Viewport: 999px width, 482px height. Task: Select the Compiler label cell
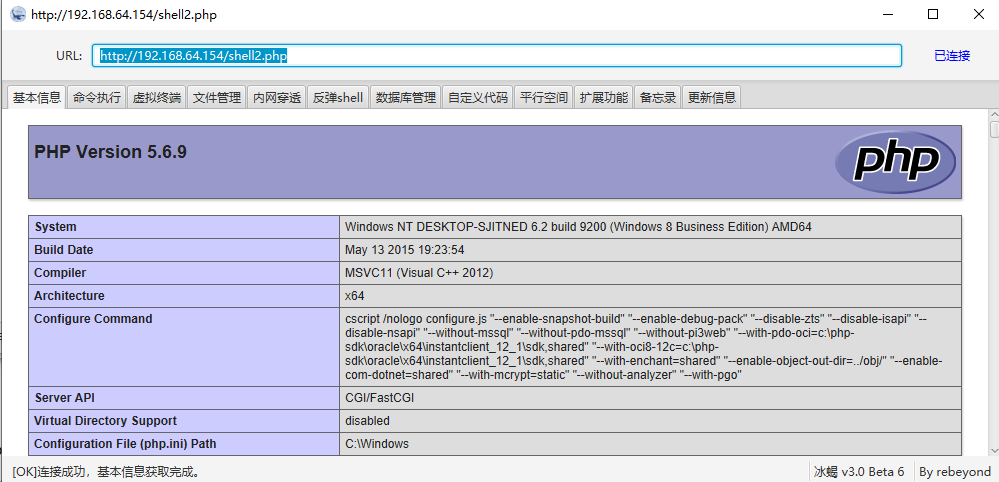pyautogui.click(x=184, y=273)
